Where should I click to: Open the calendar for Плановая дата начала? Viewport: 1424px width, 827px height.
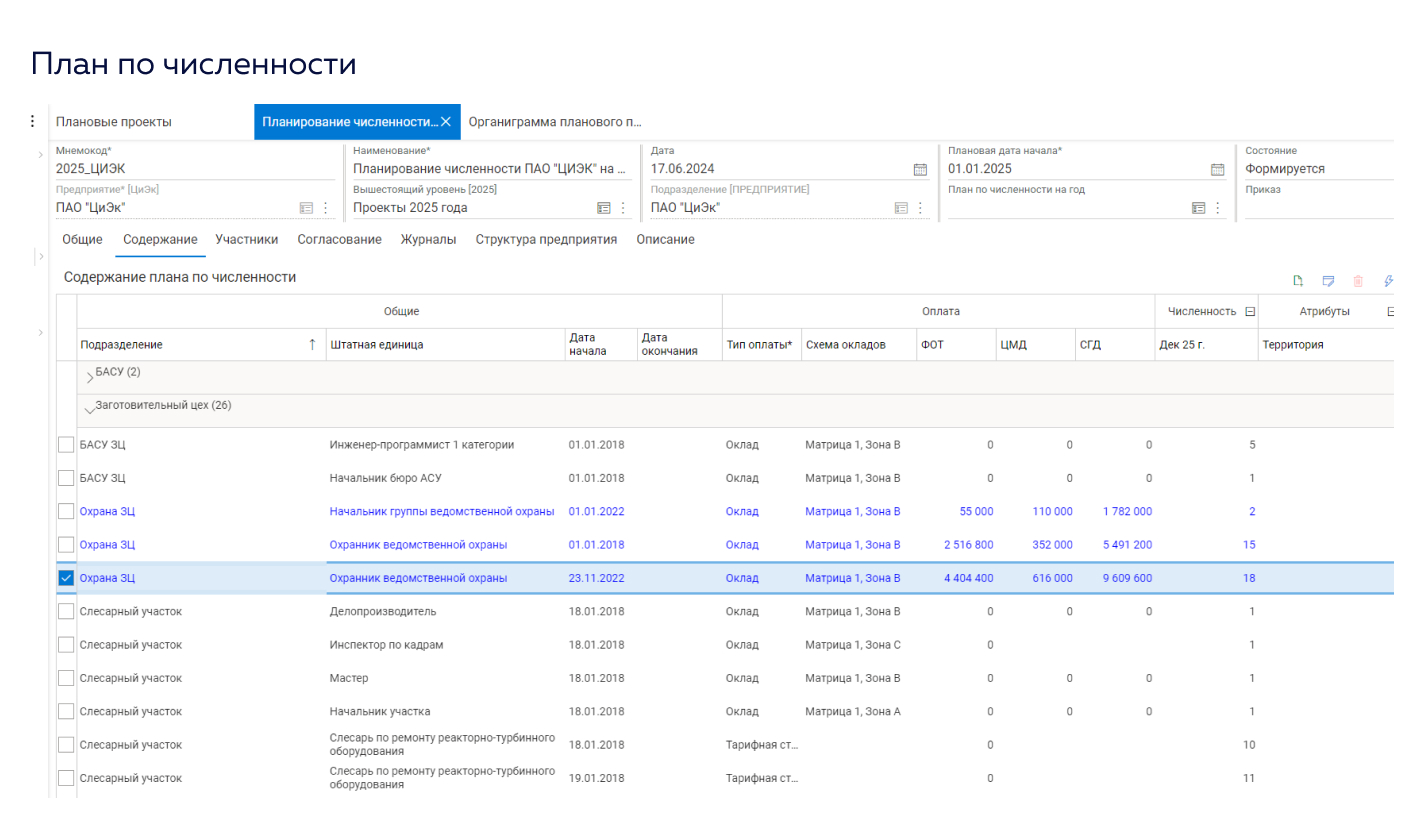(1217, 169)
